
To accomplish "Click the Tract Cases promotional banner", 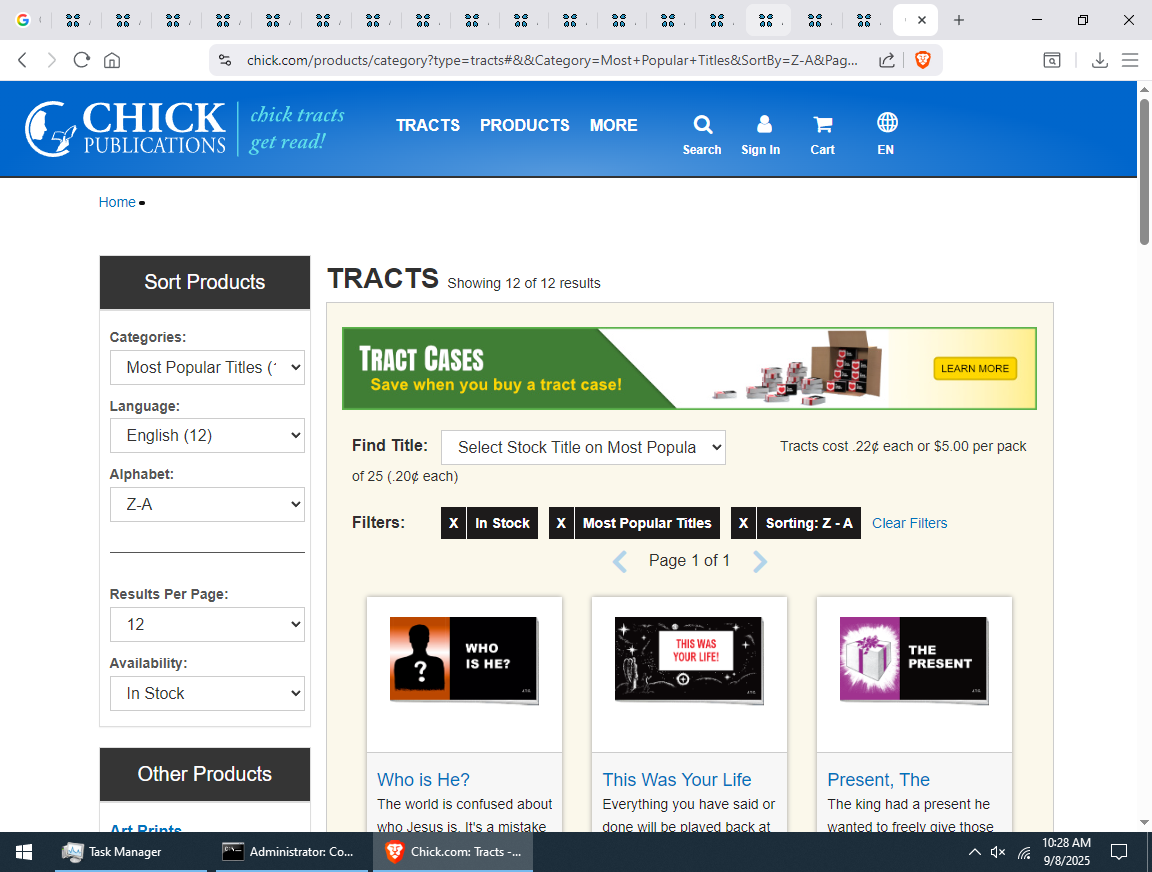I will coord(689,369).
